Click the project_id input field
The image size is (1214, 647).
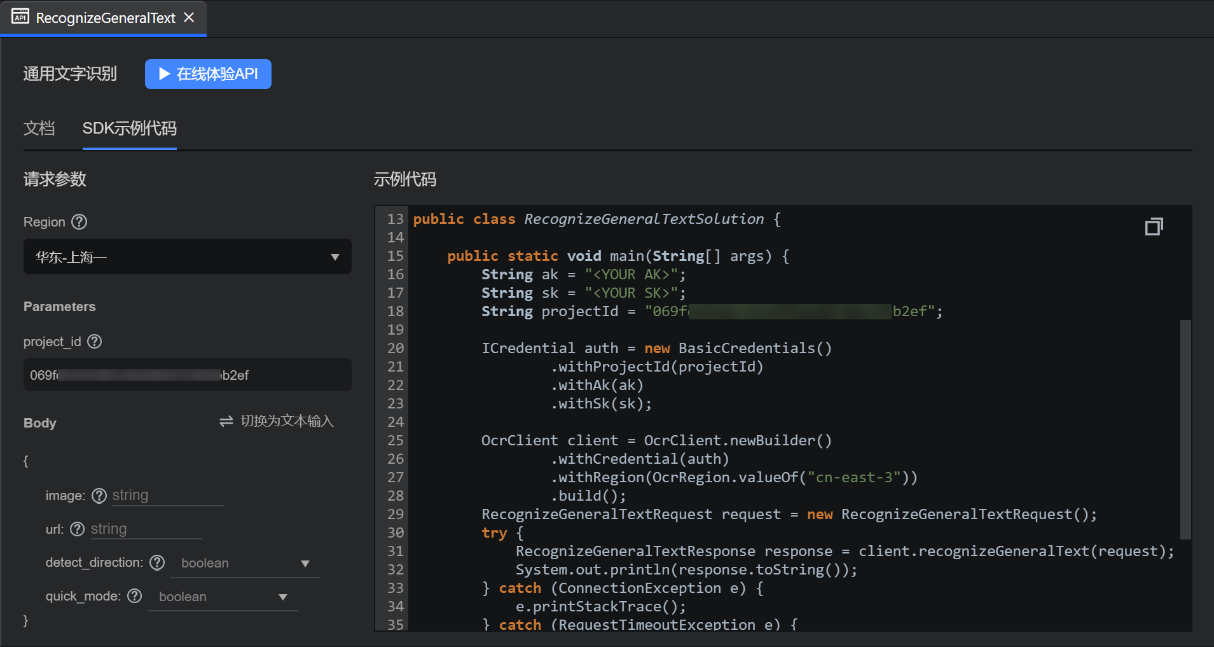pyautogui.click(x=187, y=375)
